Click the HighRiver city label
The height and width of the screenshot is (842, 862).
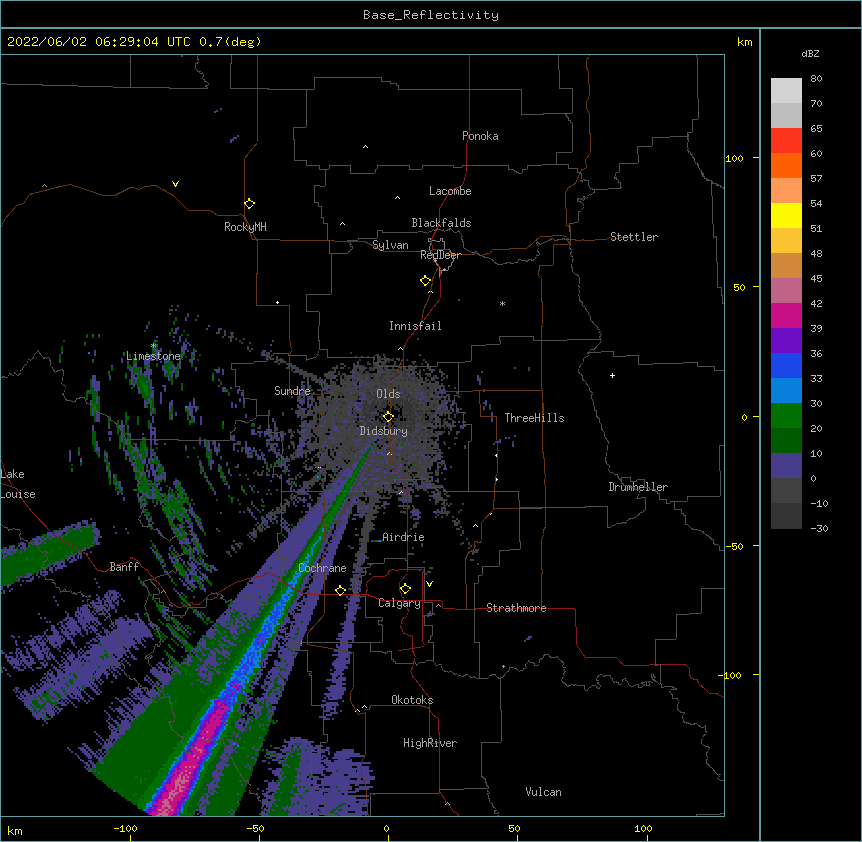click(430, 743)
